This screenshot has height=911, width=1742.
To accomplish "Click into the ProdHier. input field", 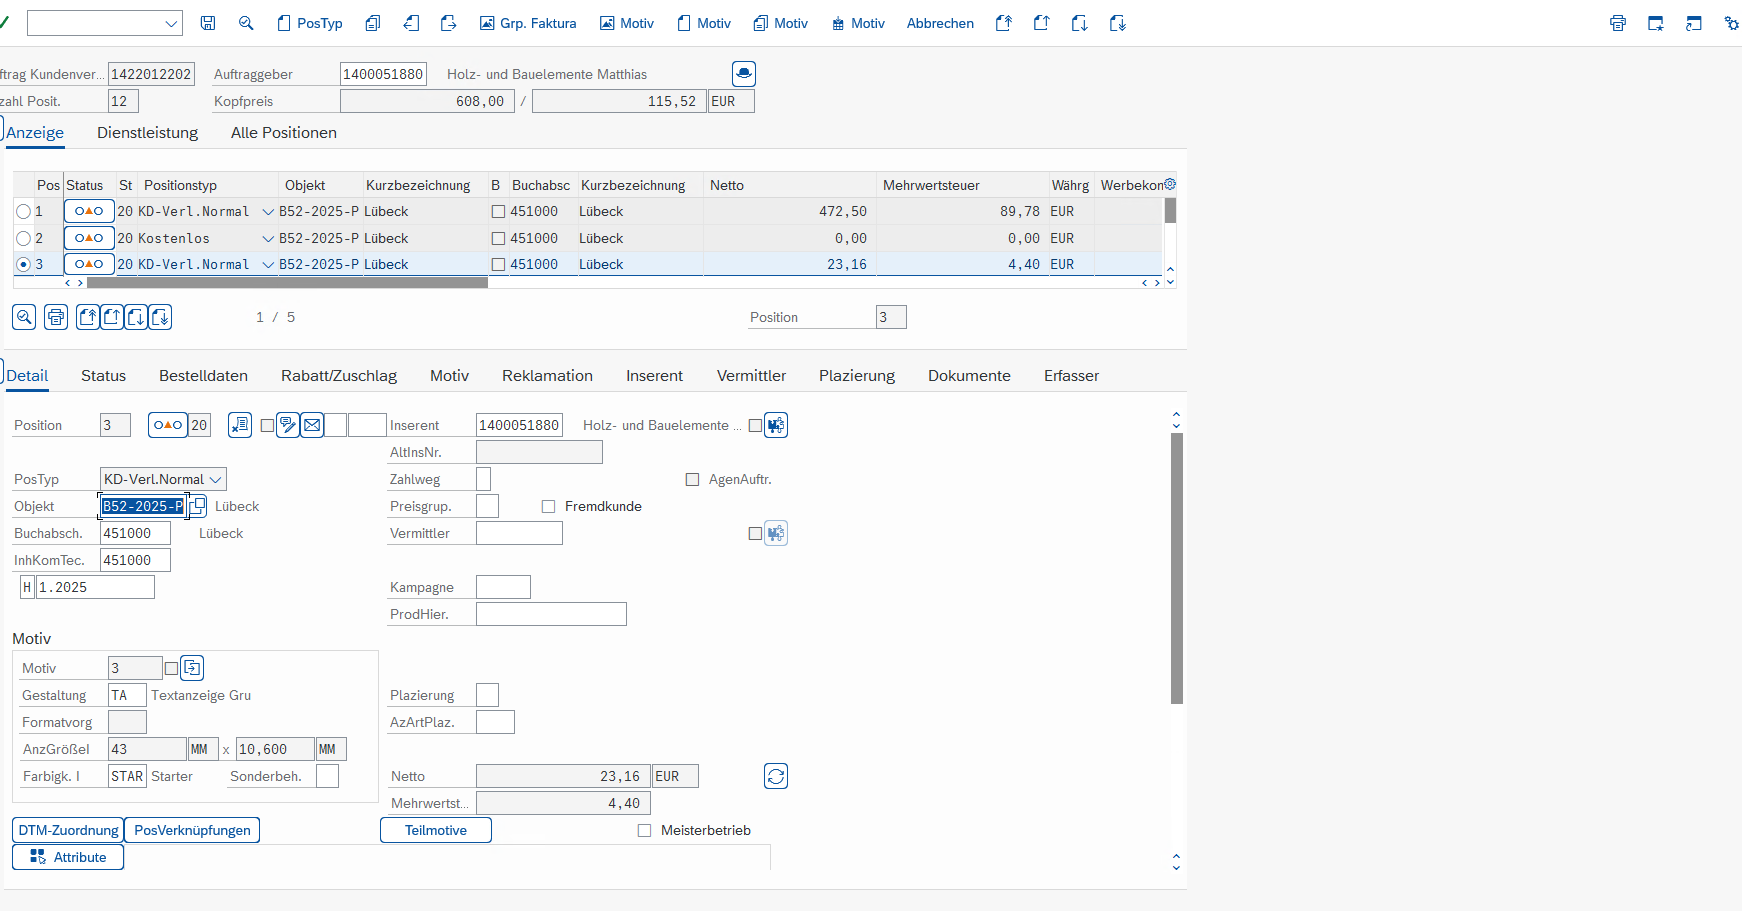I will [x=551, y=614].
